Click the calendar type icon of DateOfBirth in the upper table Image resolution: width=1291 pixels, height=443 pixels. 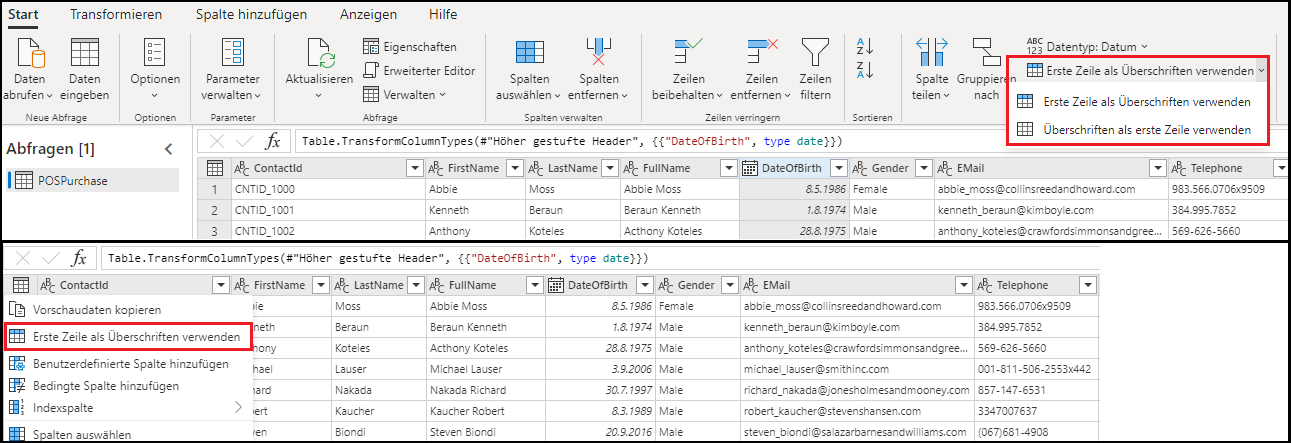pyautogui.click(x=750, y=168)
